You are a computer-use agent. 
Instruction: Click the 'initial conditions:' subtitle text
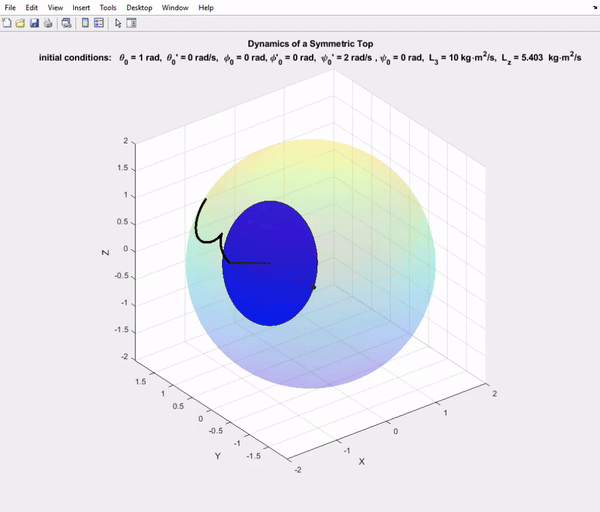click(75, 58)
